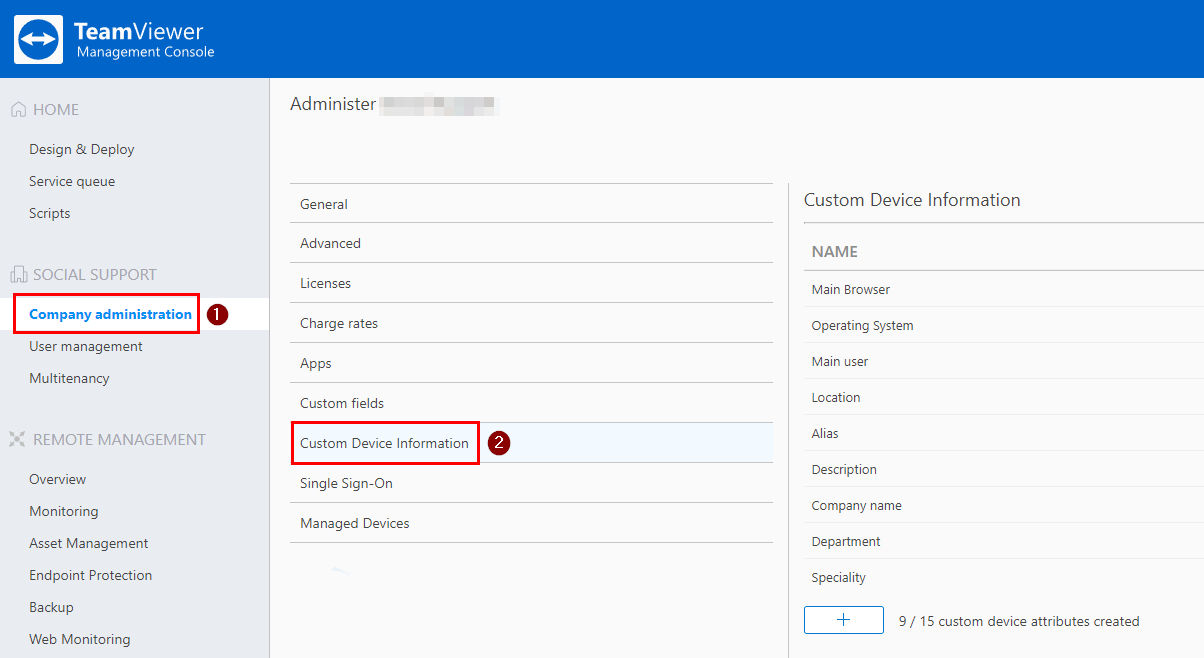Click the Administer company heading
This screenshot has width=1204, height=658.
(393, 104)
